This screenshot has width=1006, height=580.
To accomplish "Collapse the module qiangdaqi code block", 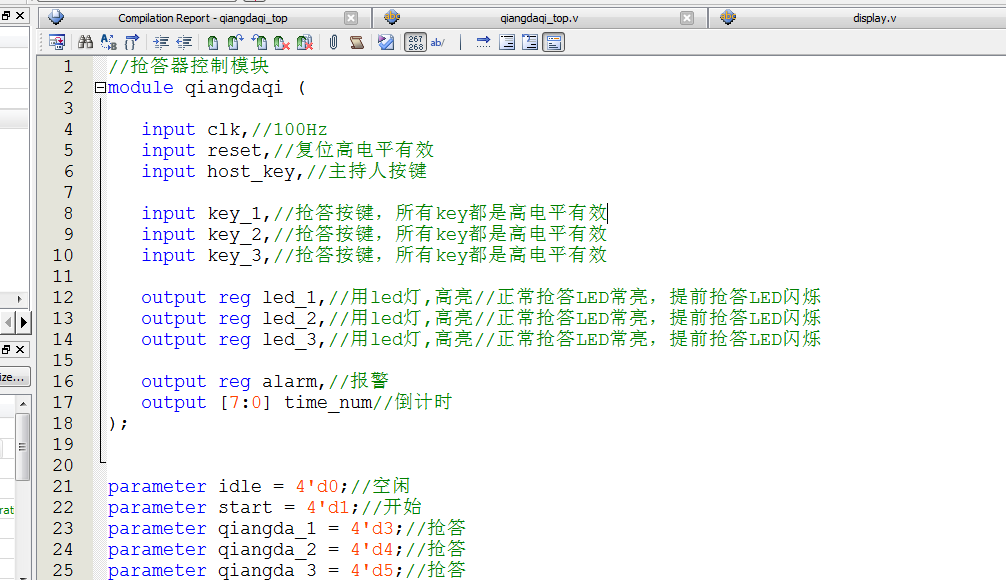I will point(99,87).
